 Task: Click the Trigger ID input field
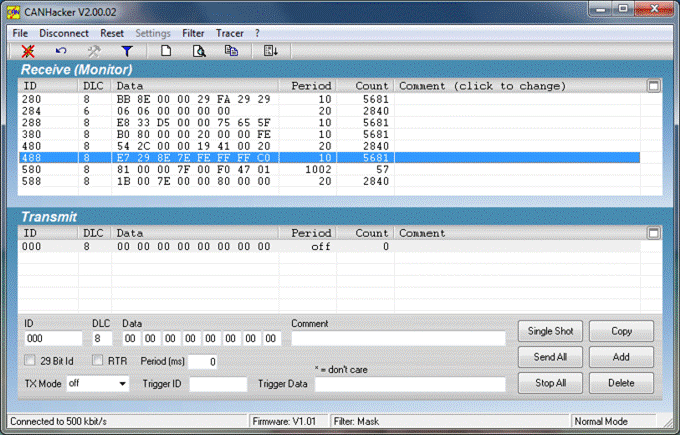(x=218, y=384)
